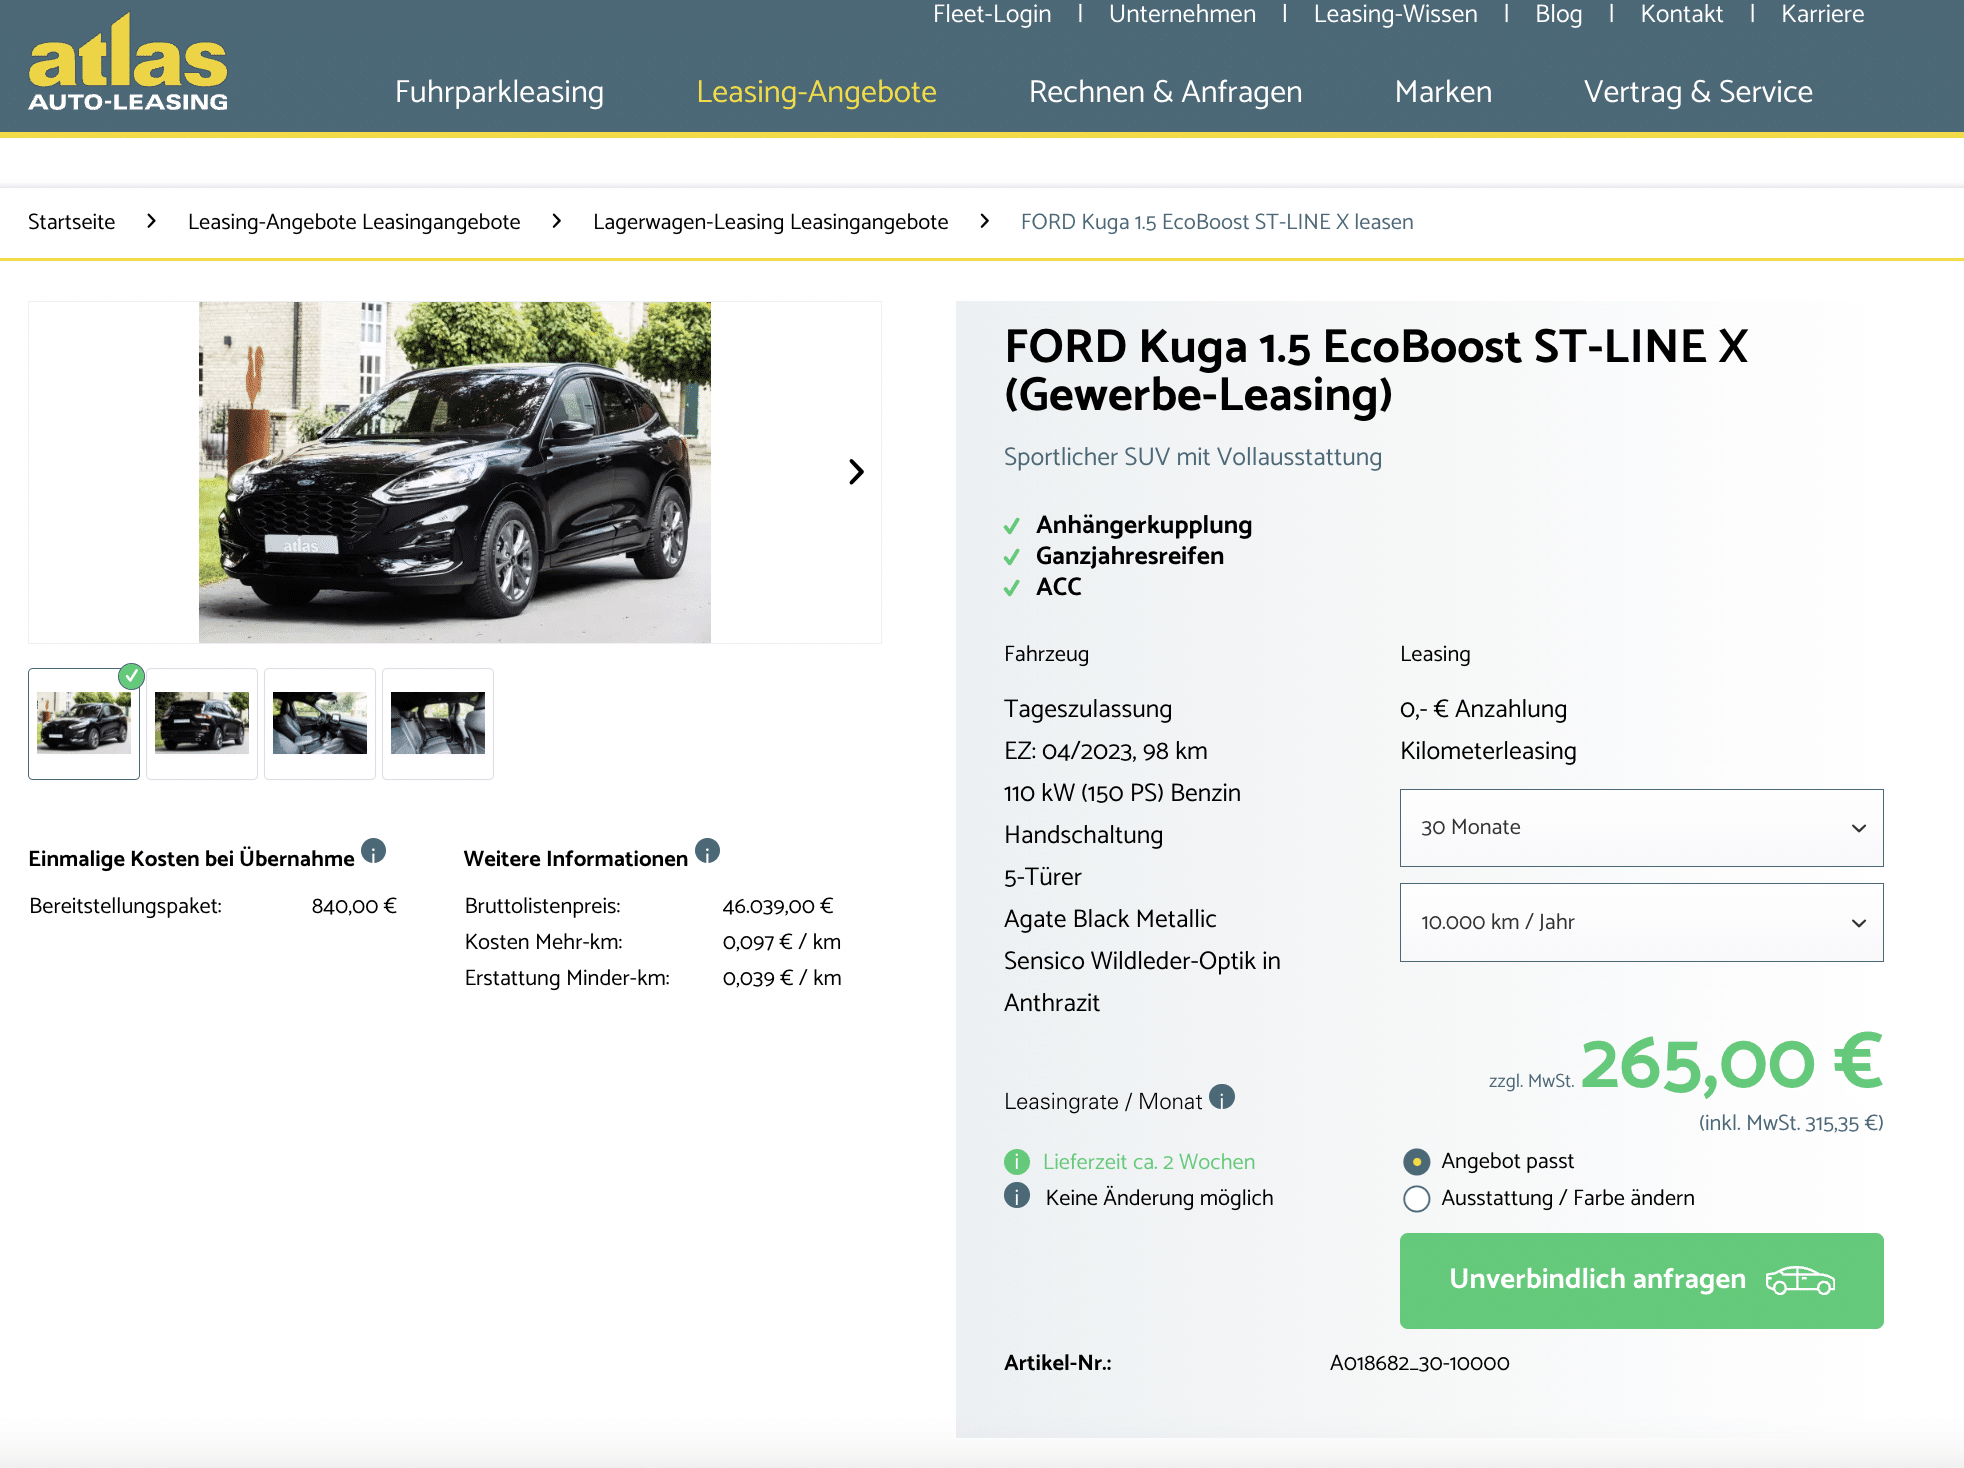Select second thumbnail of rear car view
Viewport: 1964px width, 1468px height.
202,724
